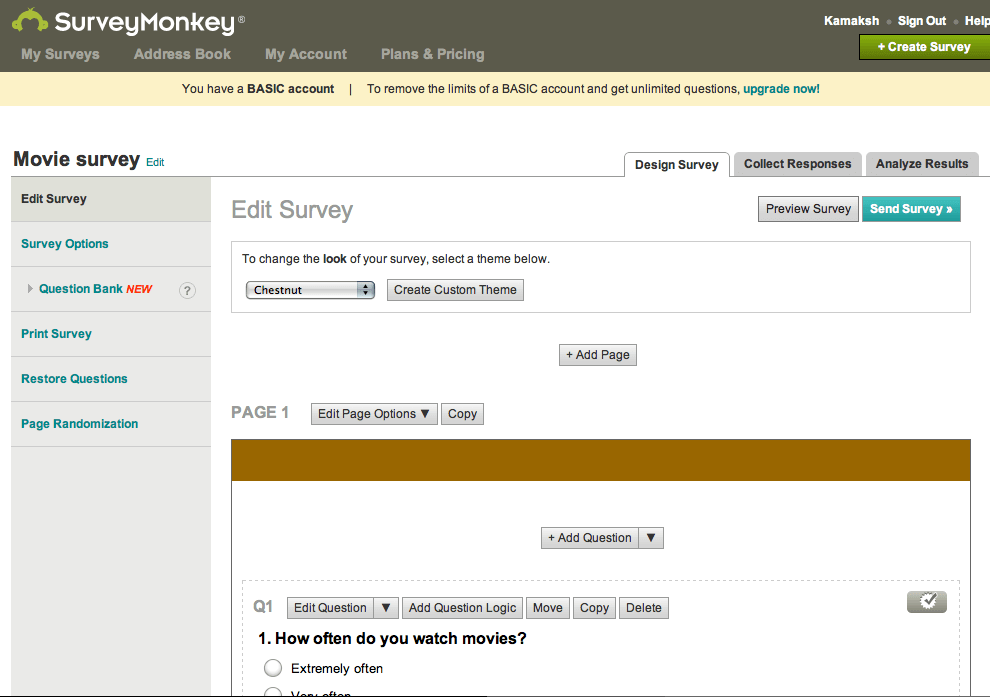Open Restore Questions in the sidebar

coord(111,379)
